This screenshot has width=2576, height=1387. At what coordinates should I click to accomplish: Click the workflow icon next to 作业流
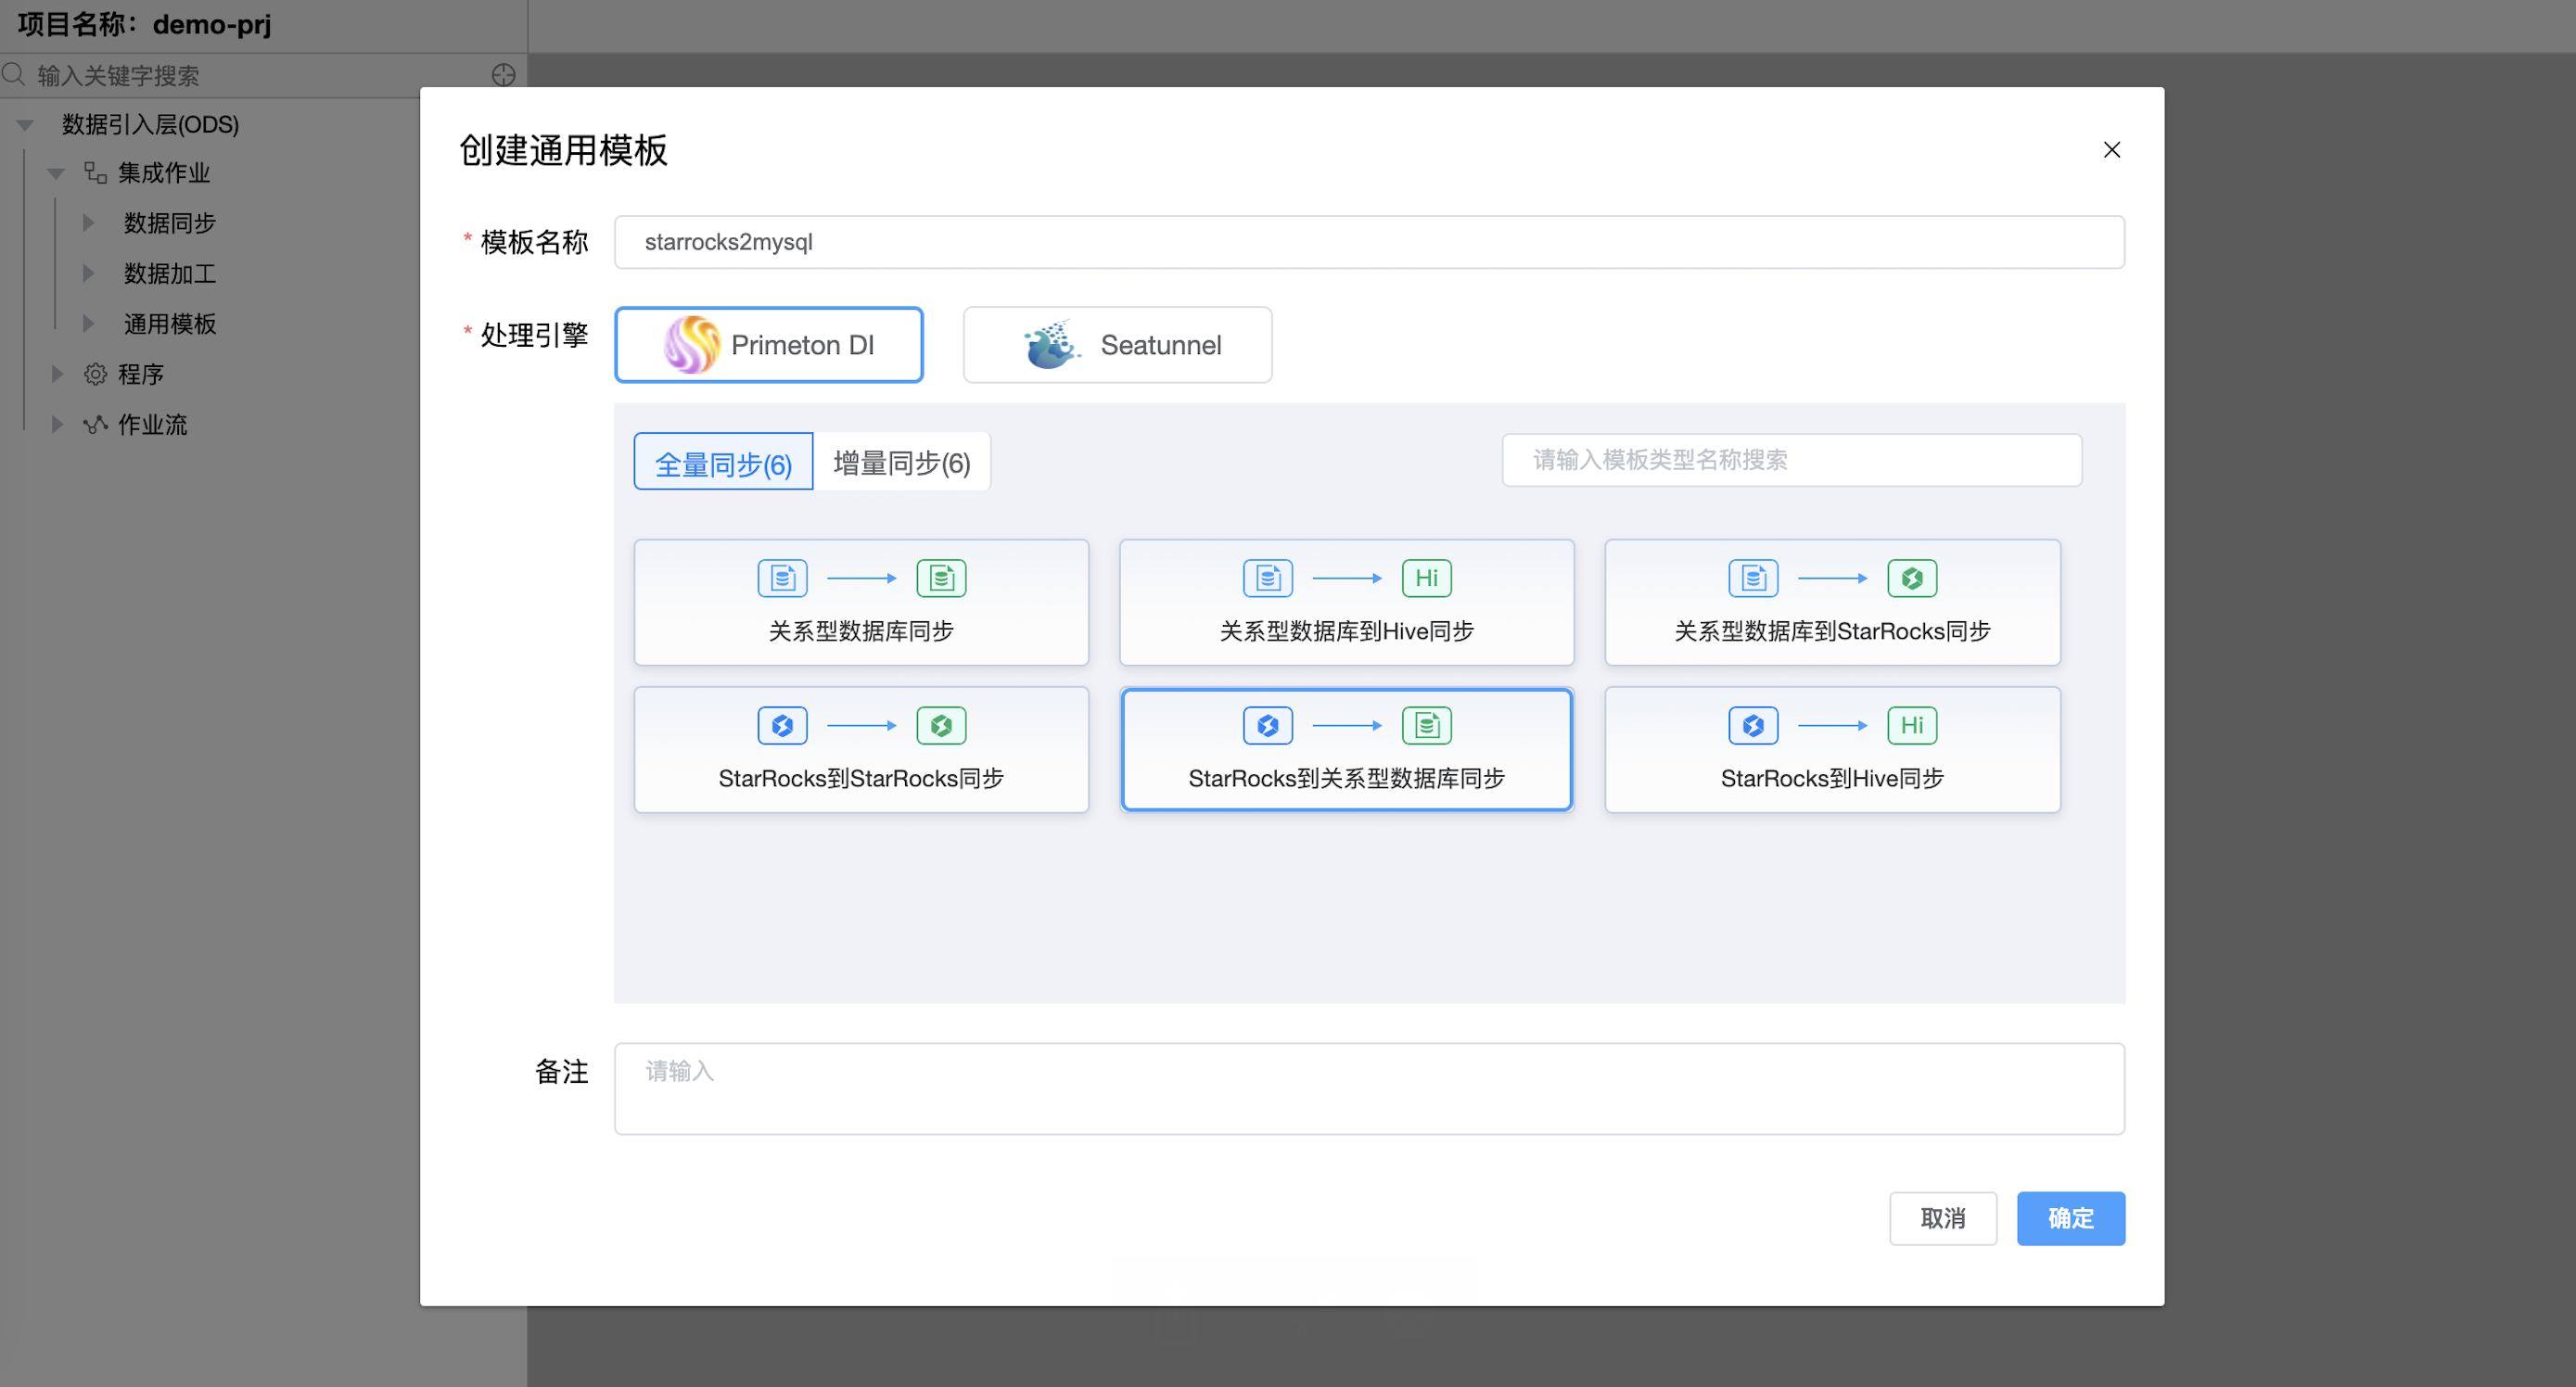pyautogui.click(x=95, y=424)
